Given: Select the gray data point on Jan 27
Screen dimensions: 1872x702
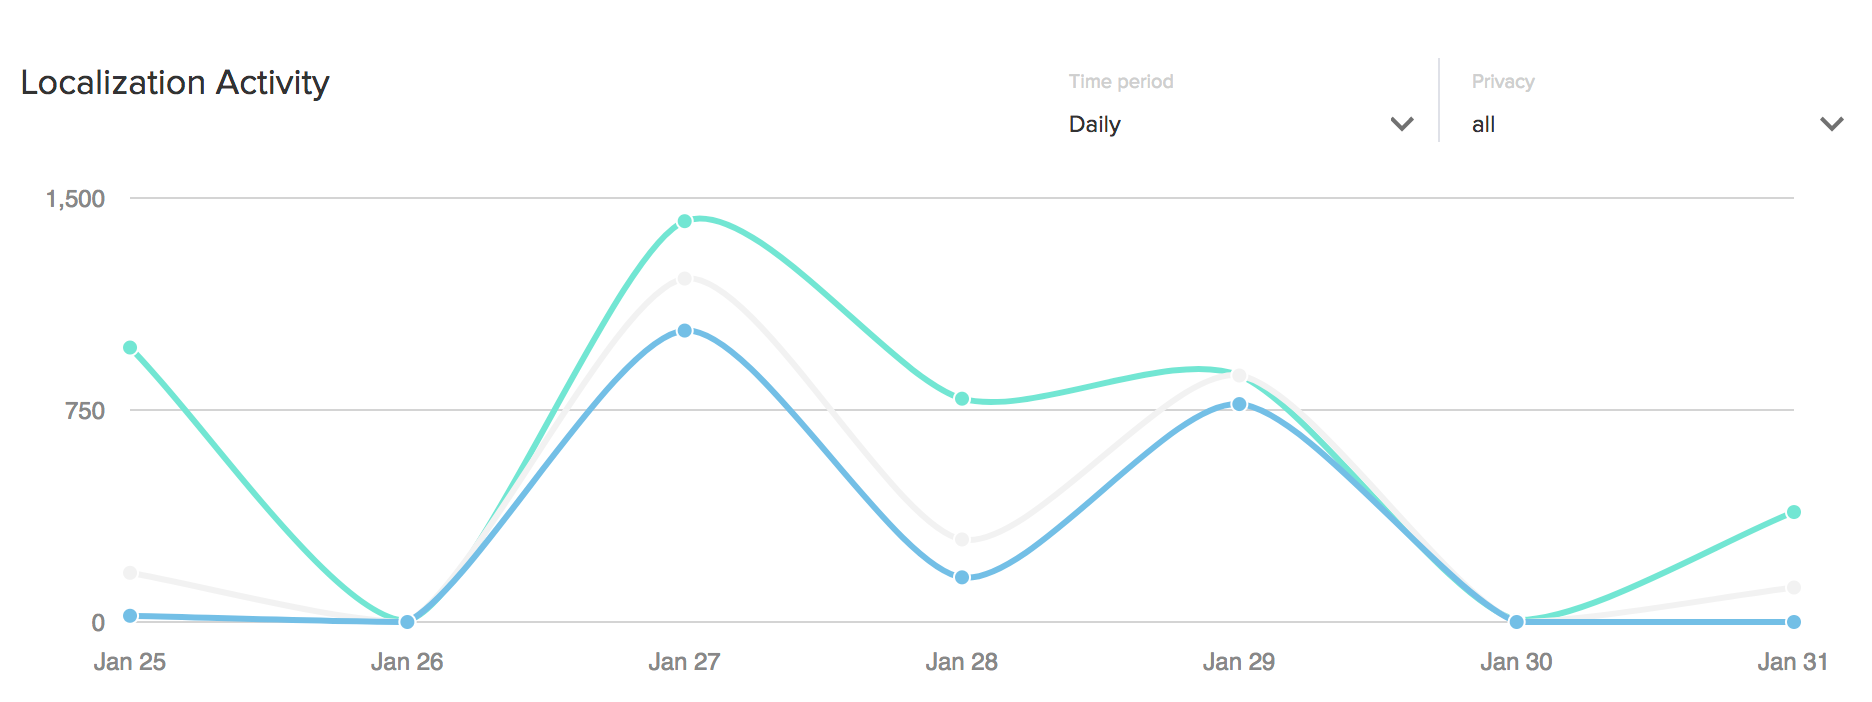Looking at the screenshot, I should click(684, 278).
